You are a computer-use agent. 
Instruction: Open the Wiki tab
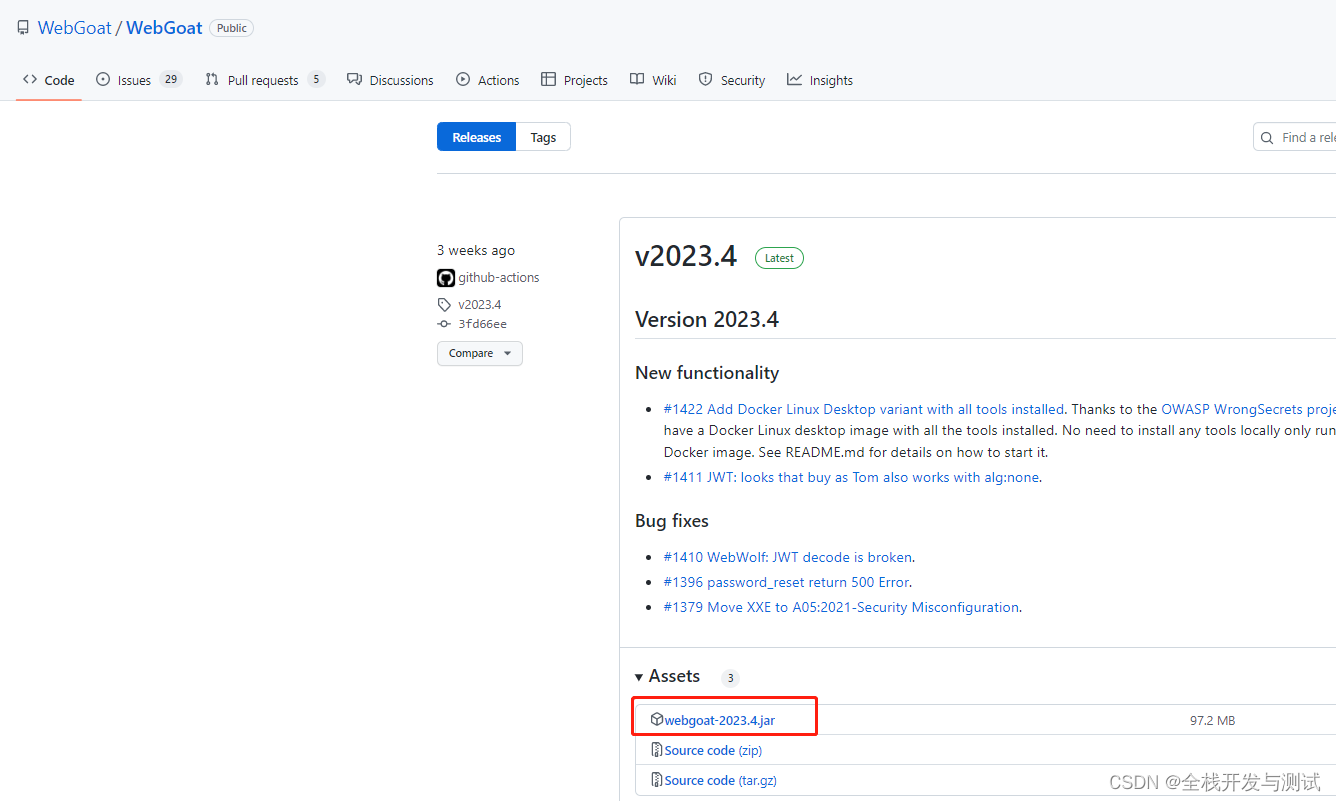[x=653, y=80]
